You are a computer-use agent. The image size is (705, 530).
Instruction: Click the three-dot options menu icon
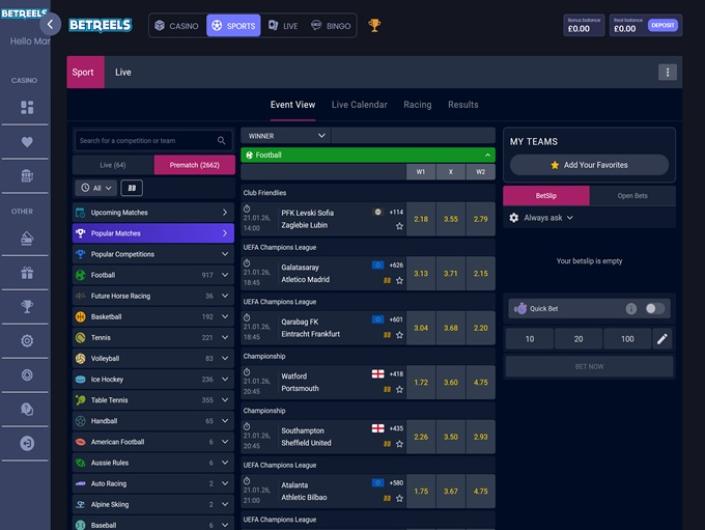point(668,72)
